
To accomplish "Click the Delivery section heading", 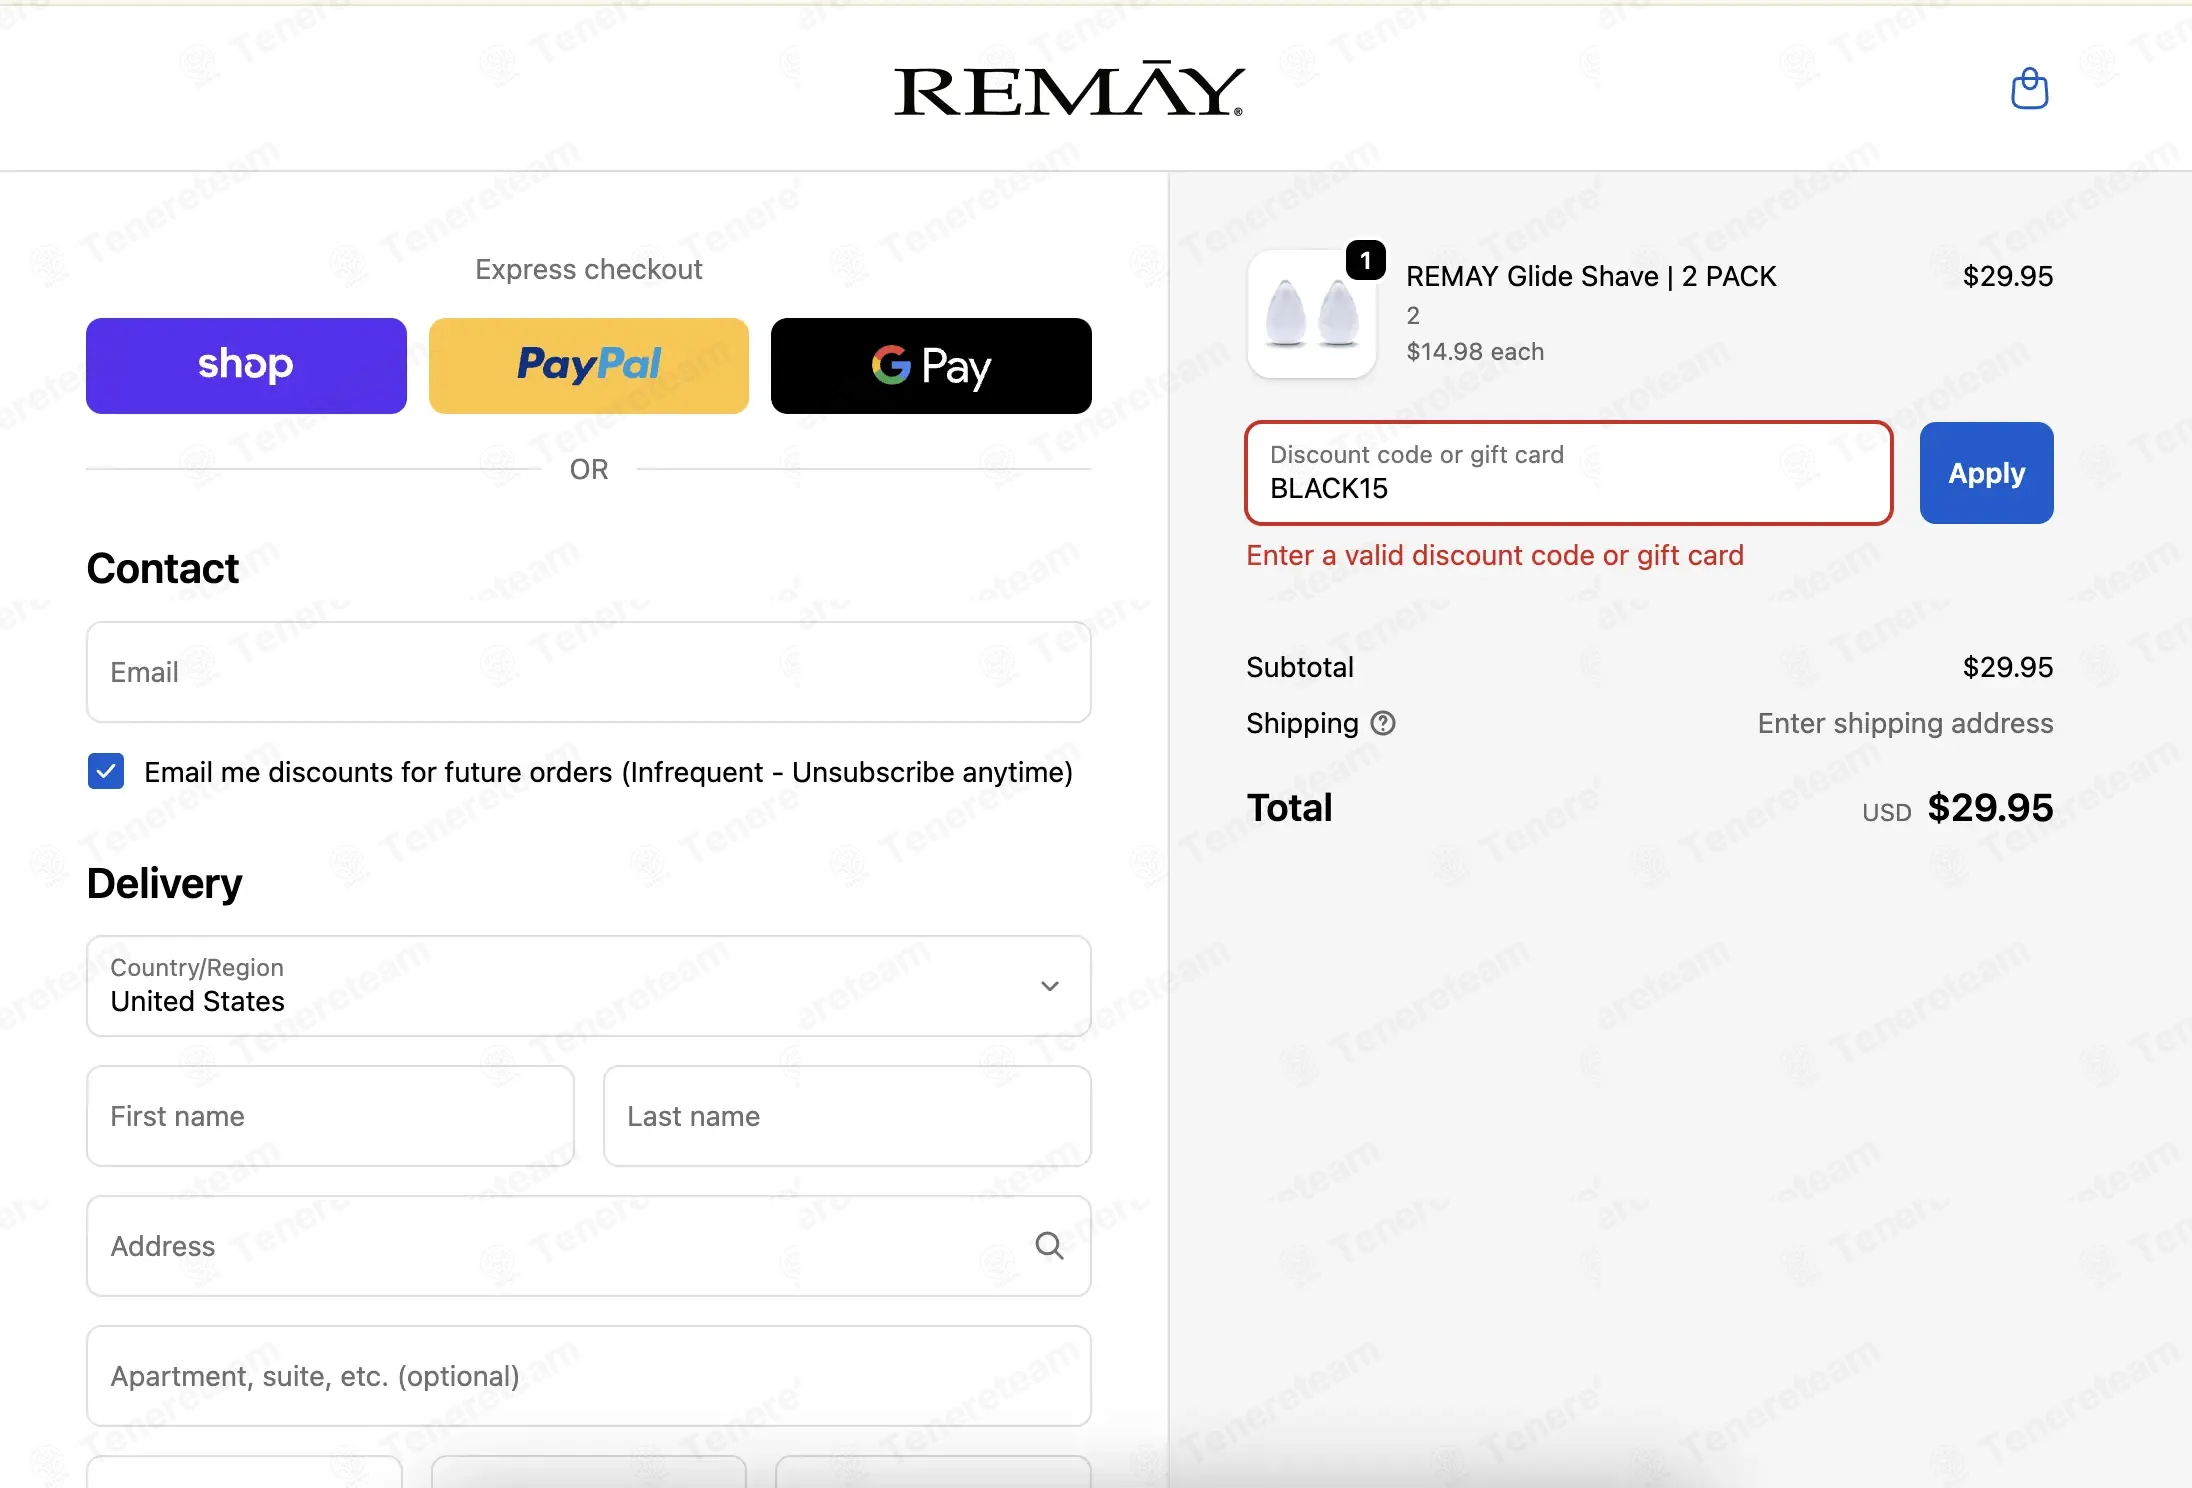I will (165, 883).
